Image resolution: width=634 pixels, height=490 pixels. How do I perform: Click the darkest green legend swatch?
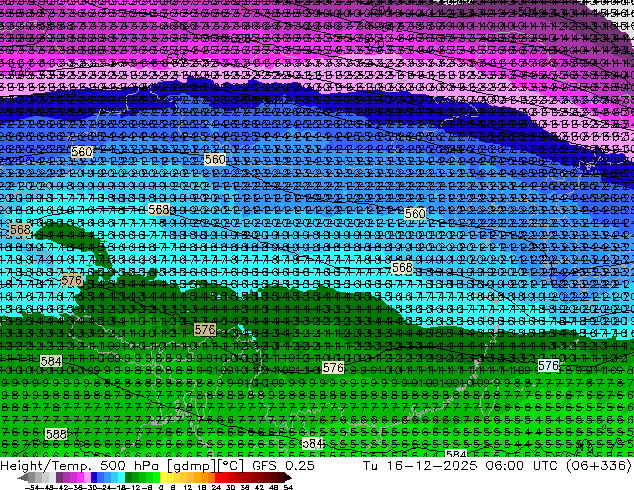pyautogui.click(x=129, y=477)
